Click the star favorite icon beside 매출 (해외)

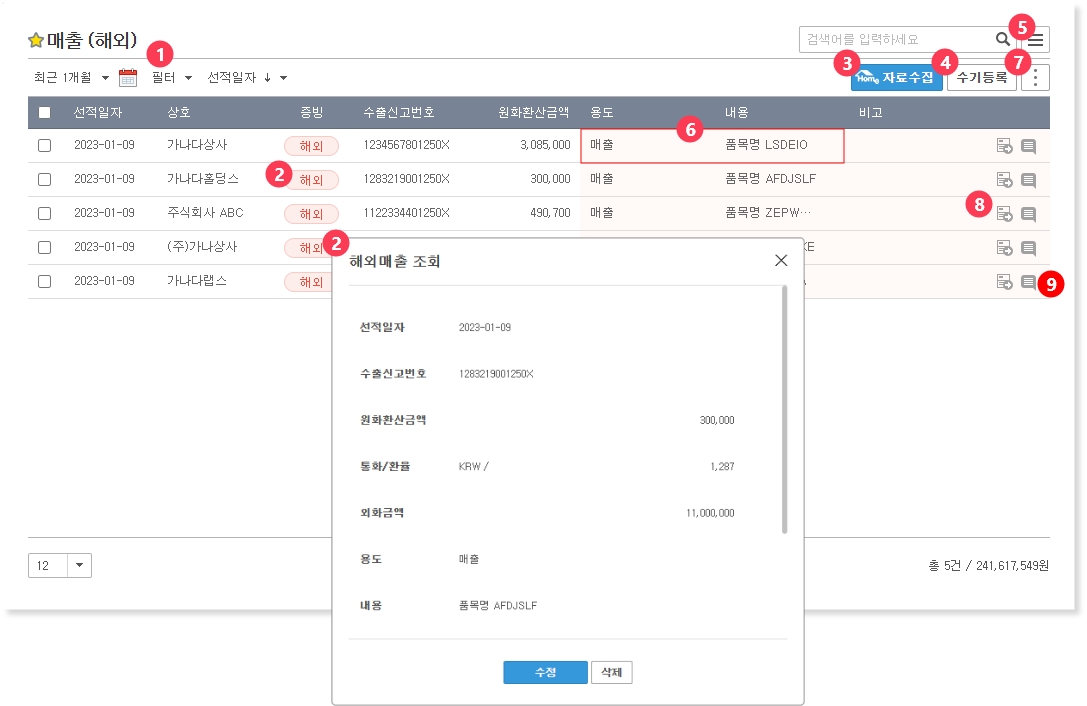[x=36, y=41]
